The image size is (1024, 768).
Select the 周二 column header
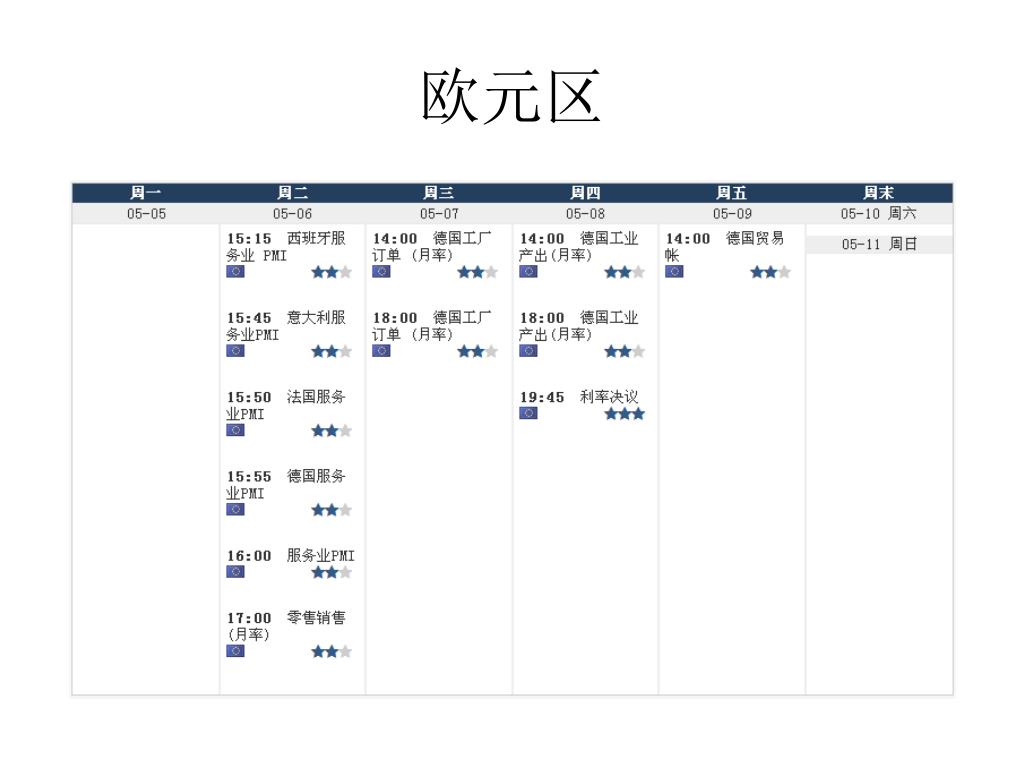pos(293,193)
